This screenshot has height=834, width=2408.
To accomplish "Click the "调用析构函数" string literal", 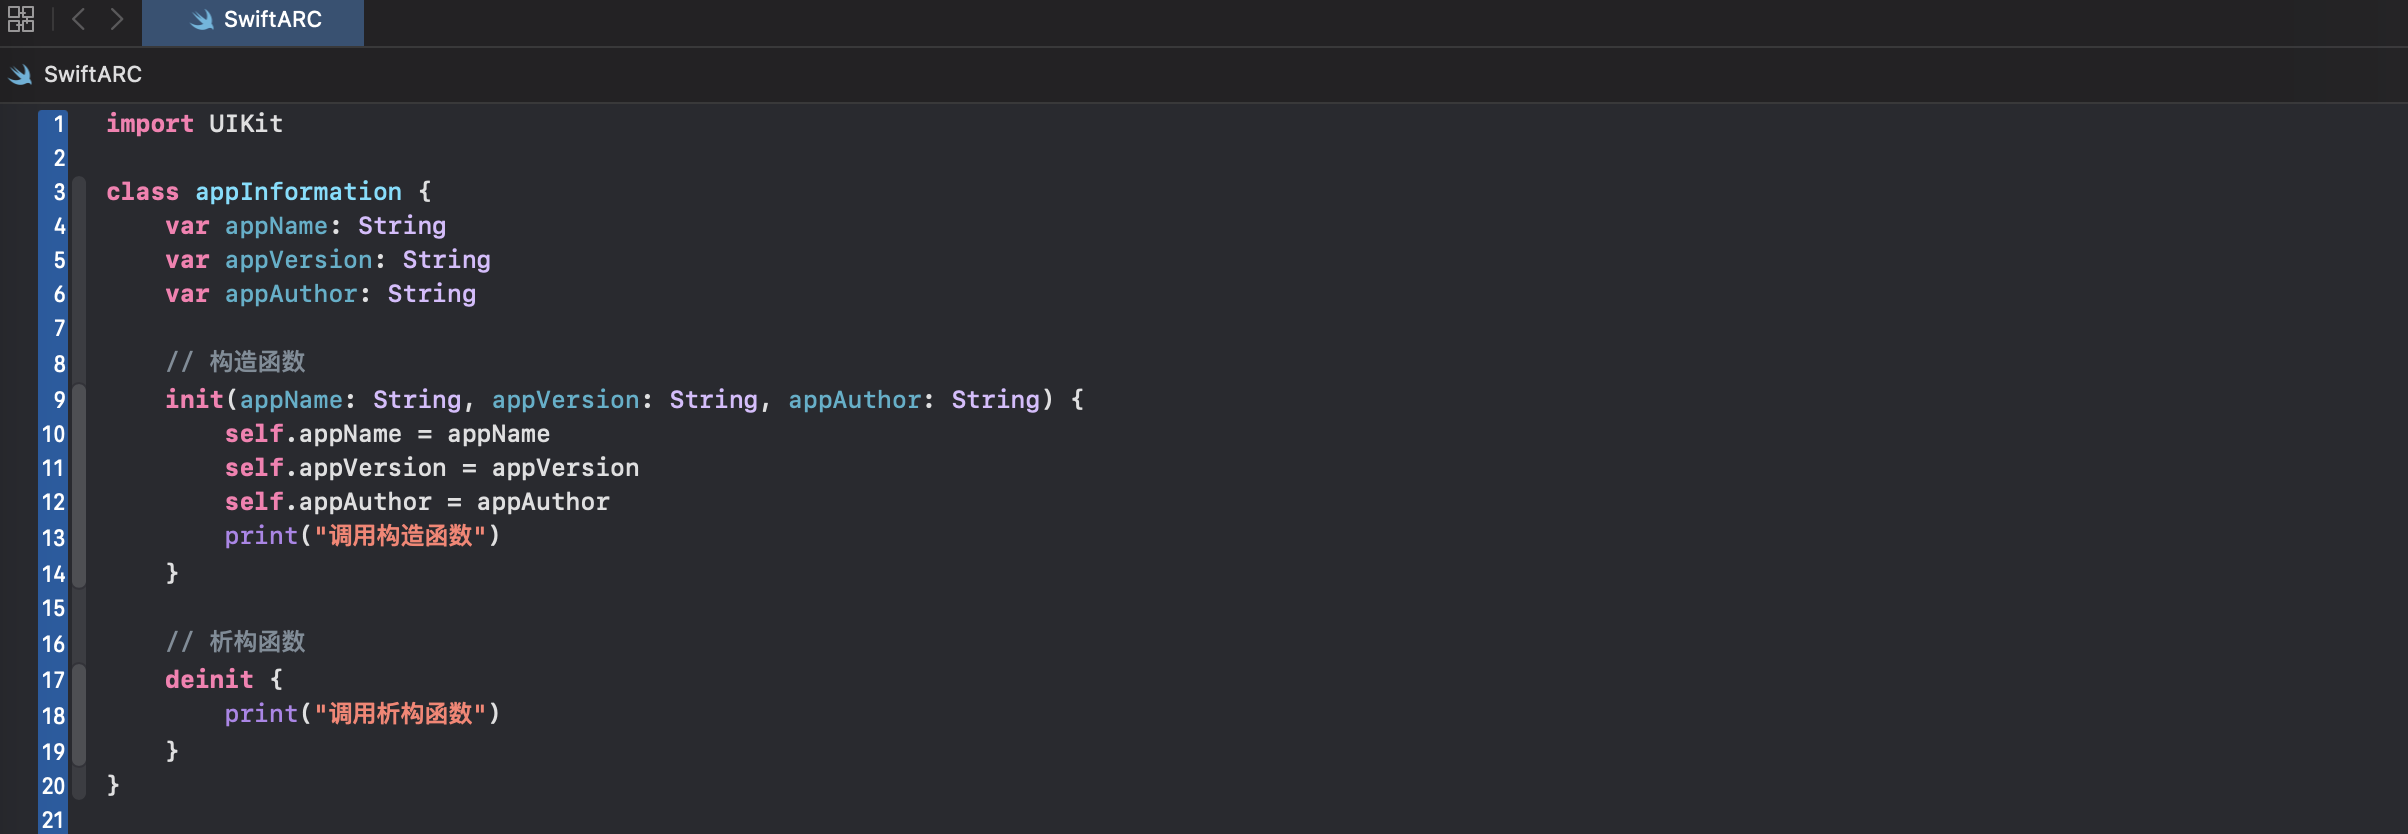I will pyautogui.click(x=400, y=714).
